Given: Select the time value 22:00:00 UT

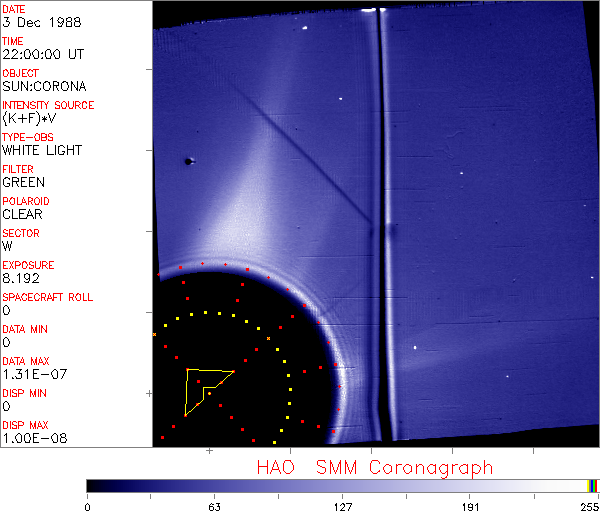Looking at the screenshot, I should (x=43, y=54).
